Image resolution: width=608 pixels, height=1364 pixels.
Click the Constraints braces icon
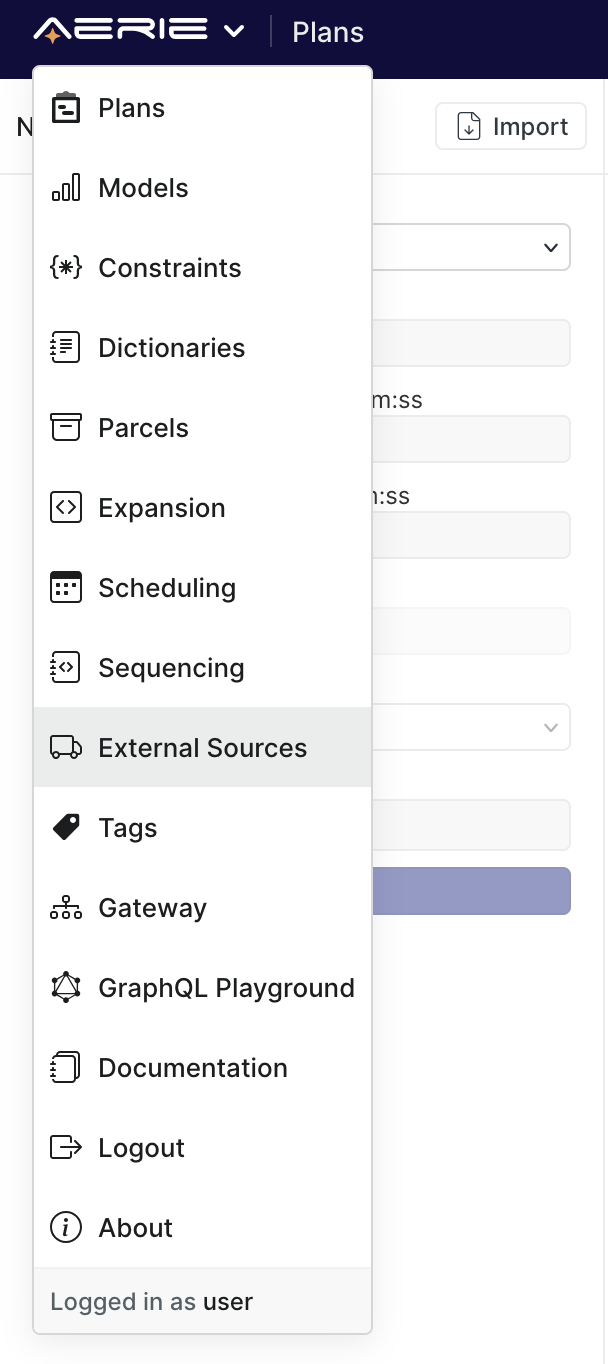(x=65, y=267)
